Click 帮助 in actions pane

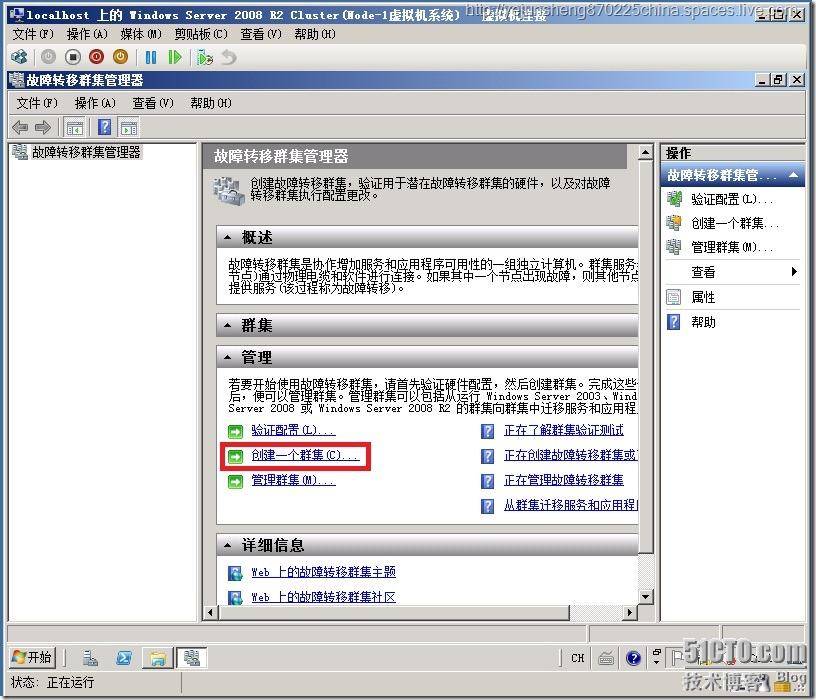703,322
